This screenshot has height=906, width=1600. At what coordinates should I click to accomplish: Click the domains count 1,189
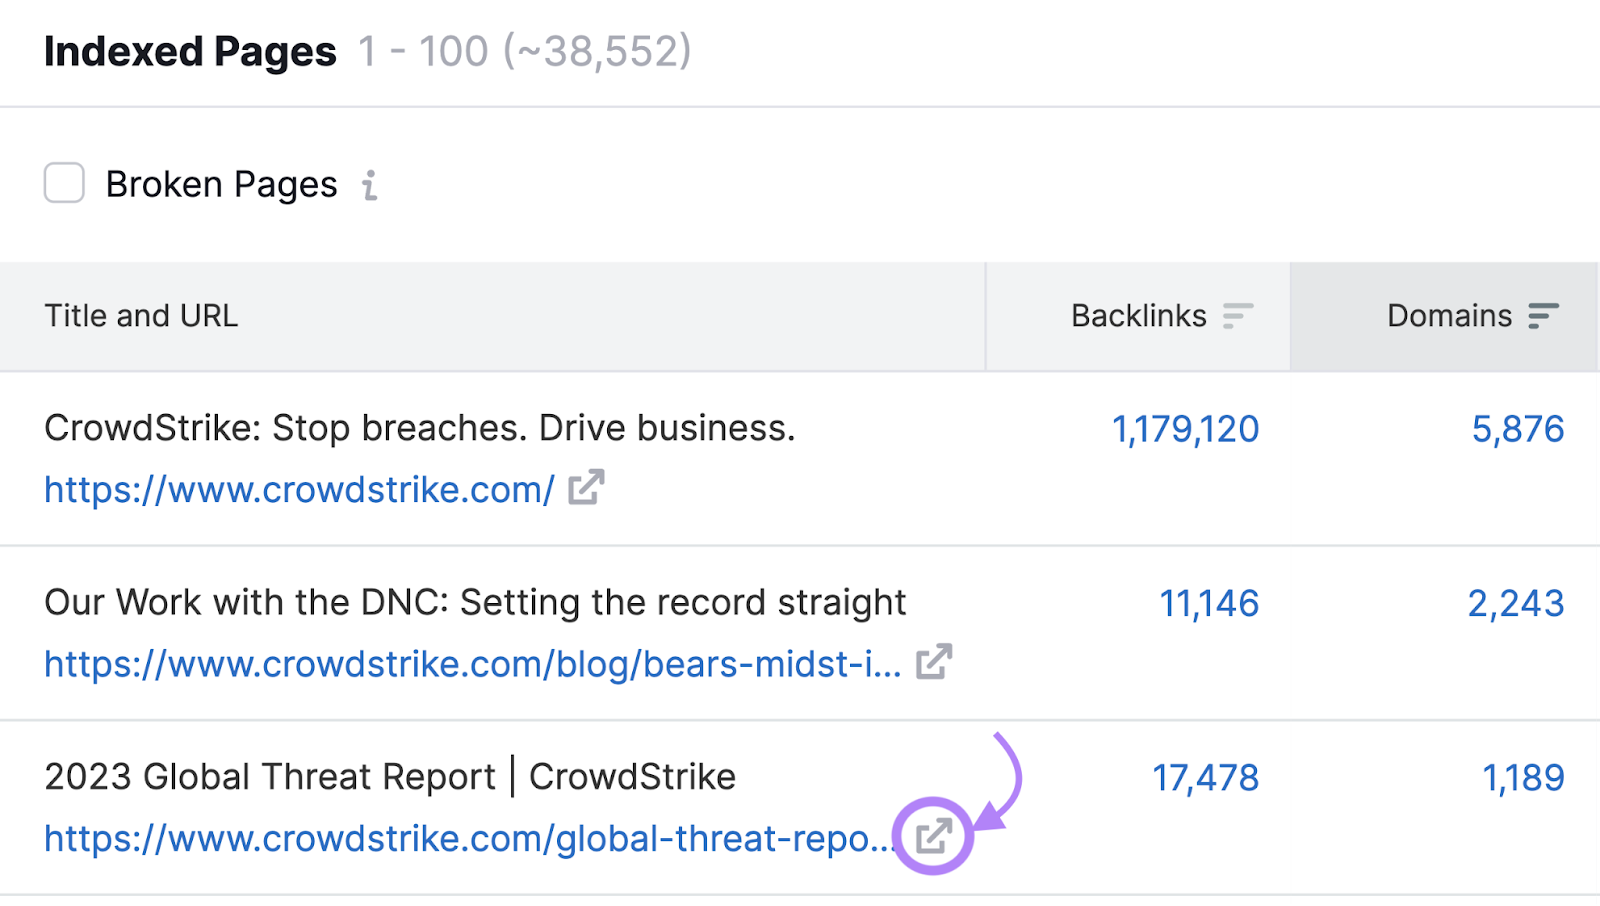1523,777
